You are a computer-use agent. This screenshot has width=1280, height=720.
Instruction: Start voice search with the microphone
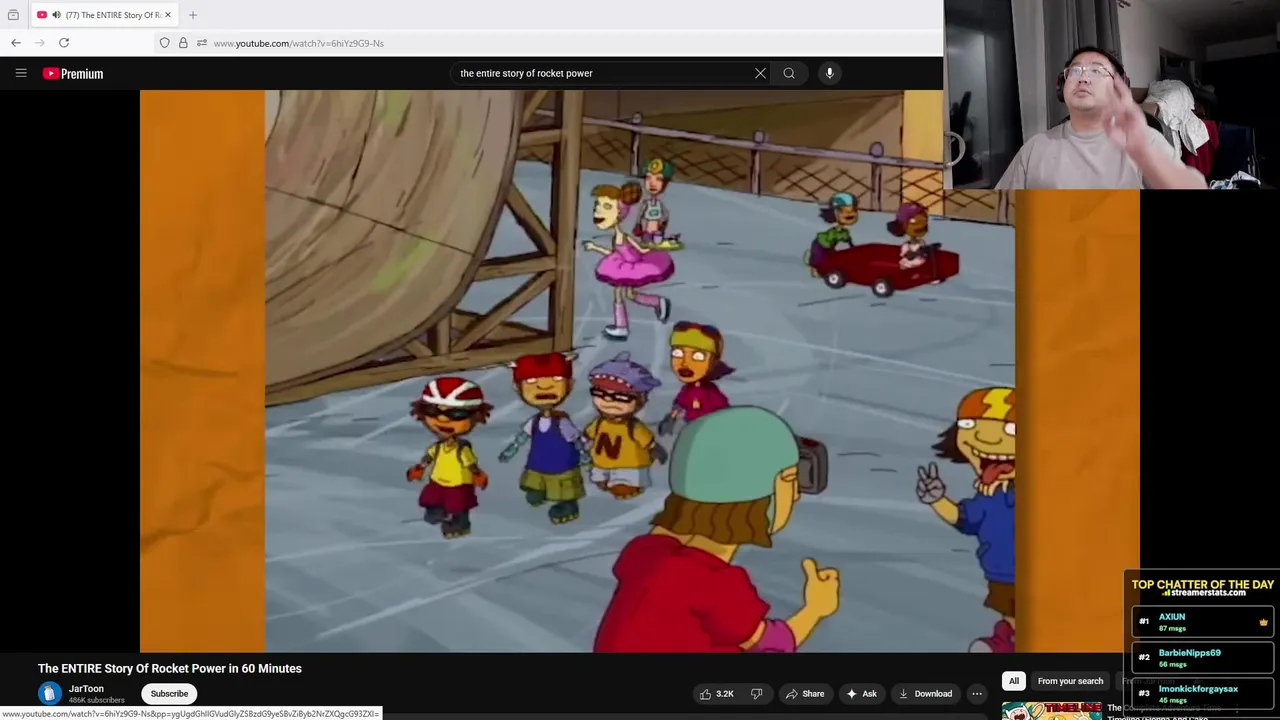click(830, 73)
